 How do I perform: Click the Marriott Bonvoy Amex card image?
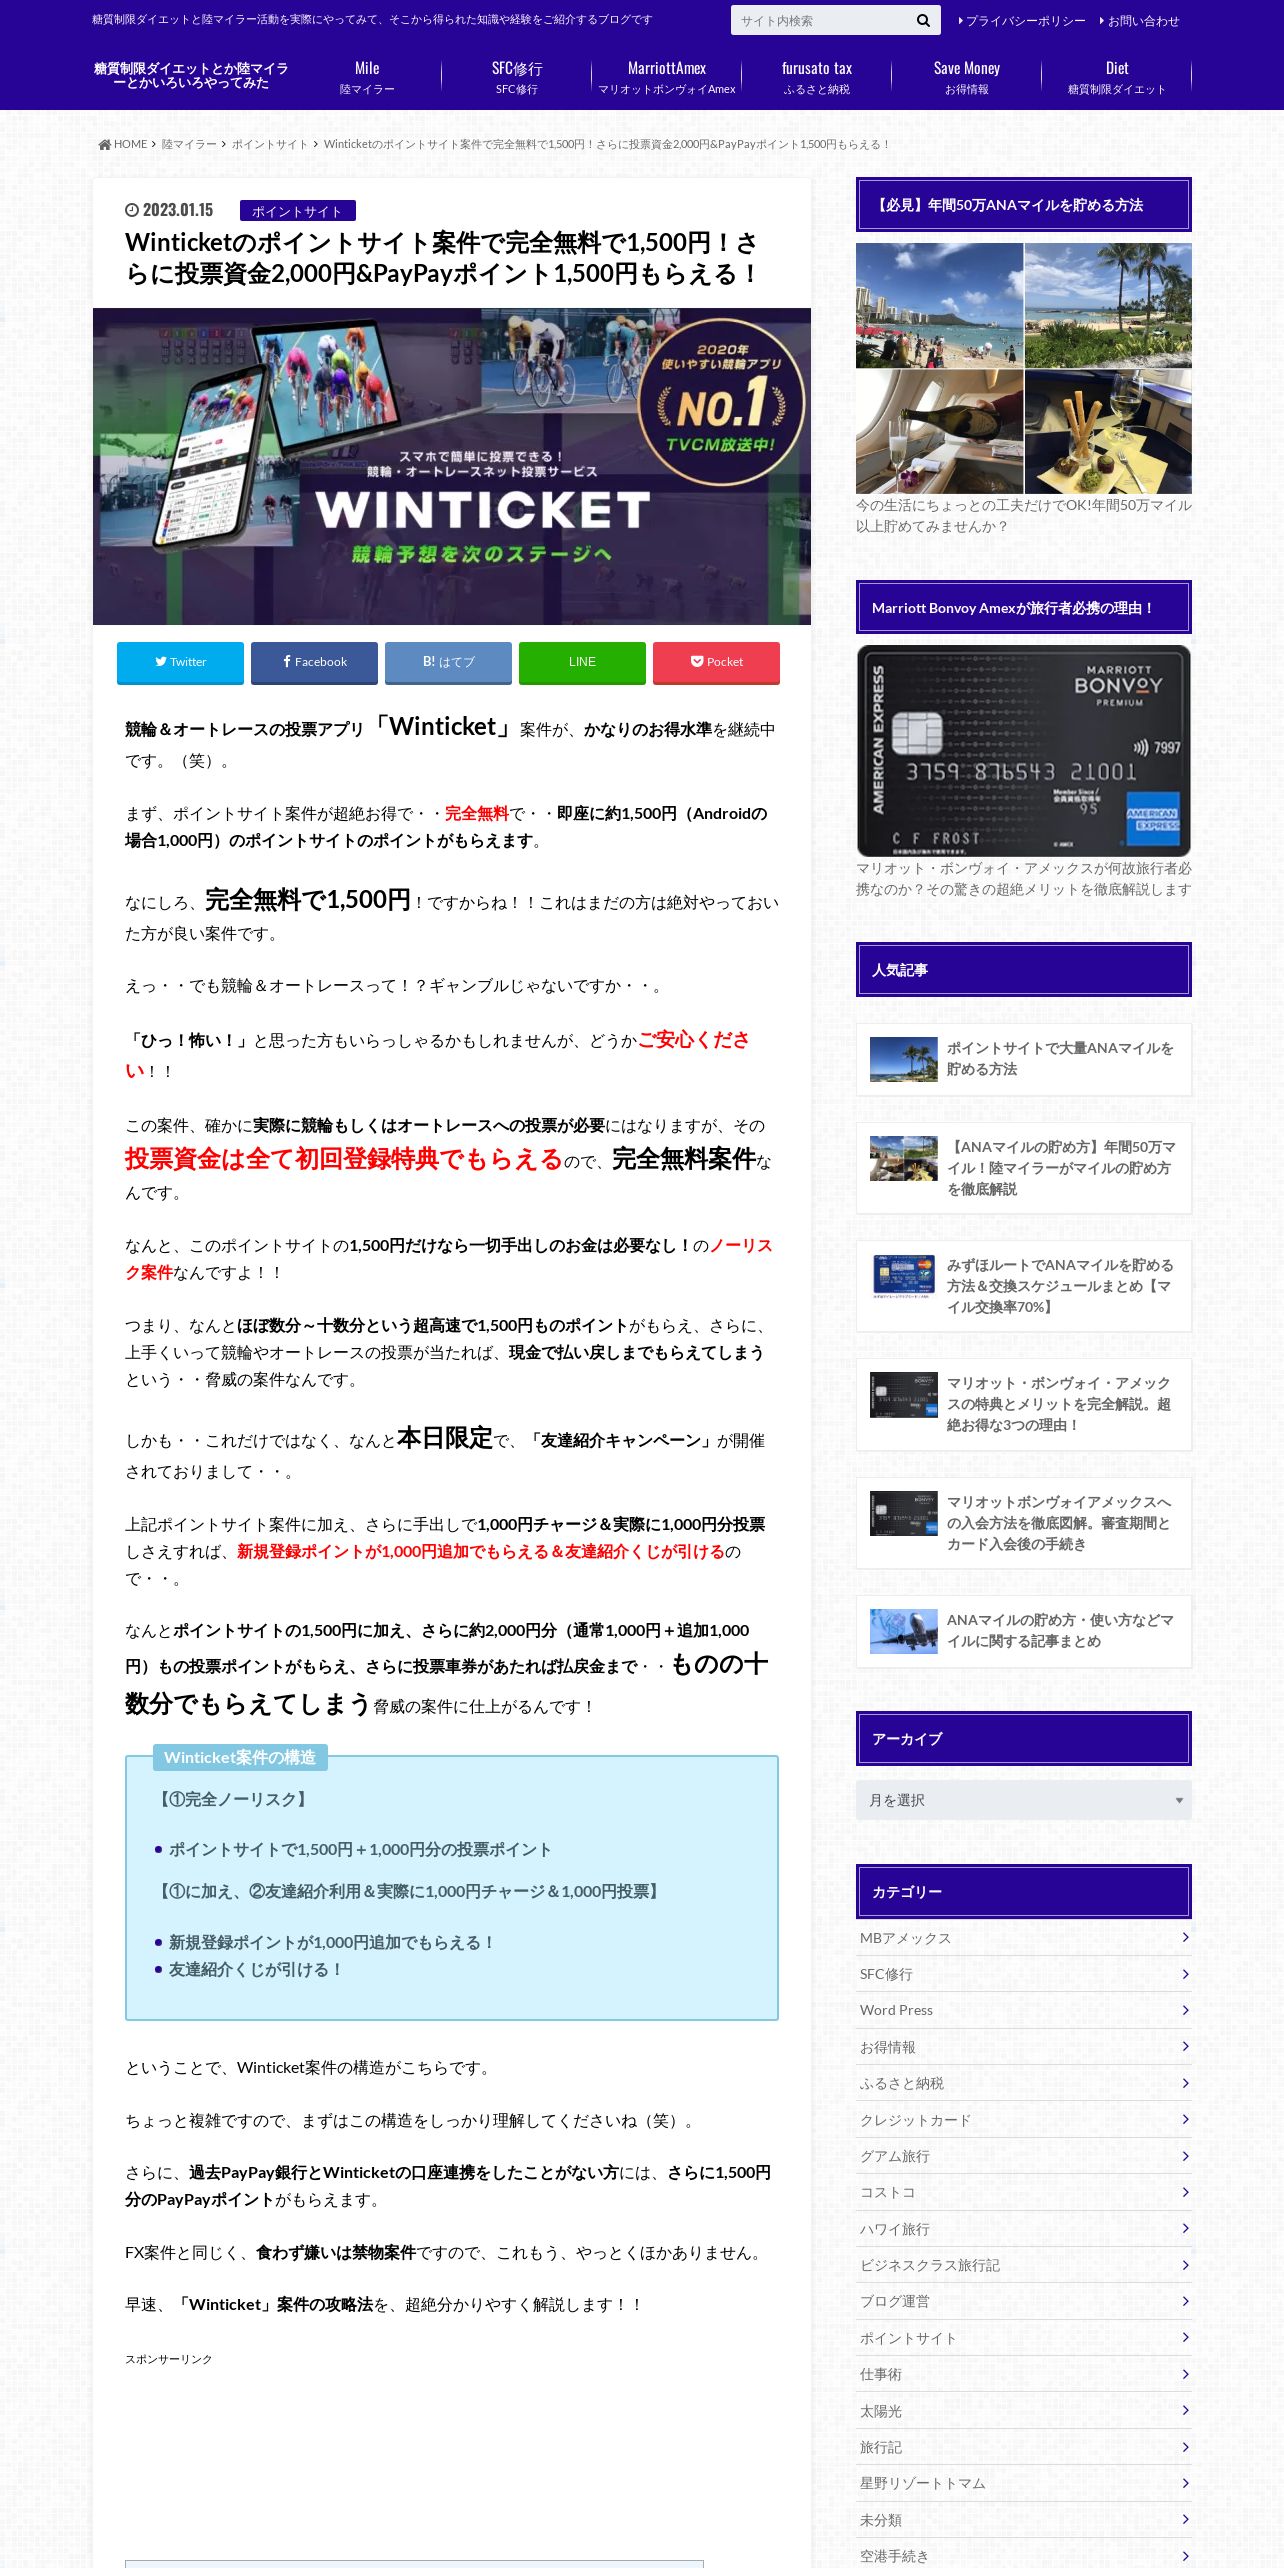pos(1024,751)
